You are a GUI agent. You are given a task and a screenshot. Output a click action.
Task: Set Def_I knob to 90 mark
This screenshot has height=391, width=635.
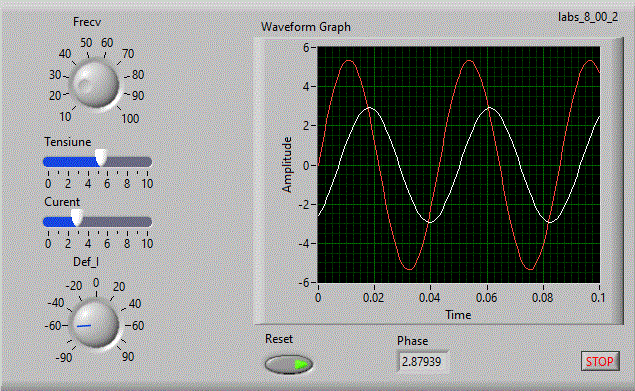[128, 357]
